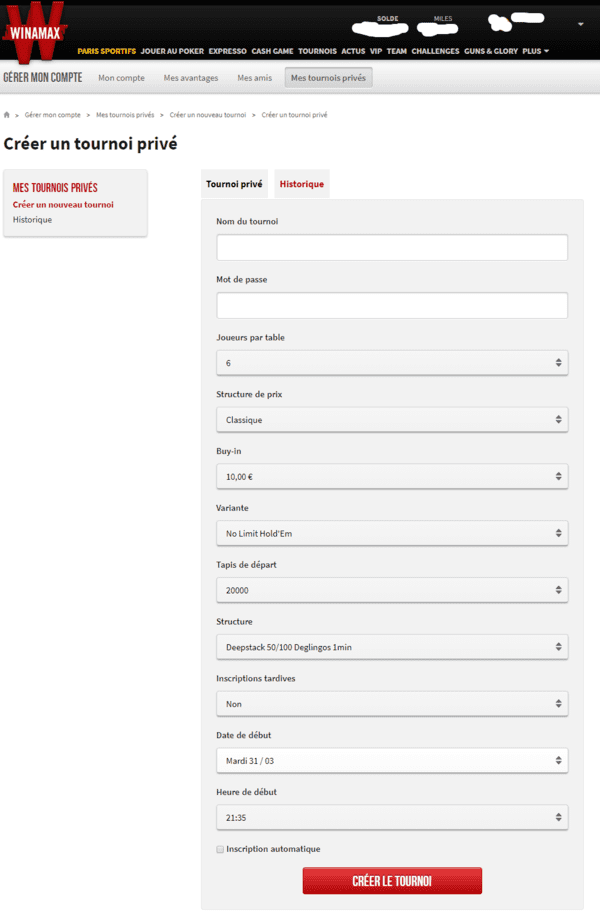Change the Heure de début dropdown
Viewport: 600px width, 917px height.
click(x=392, y=817)
